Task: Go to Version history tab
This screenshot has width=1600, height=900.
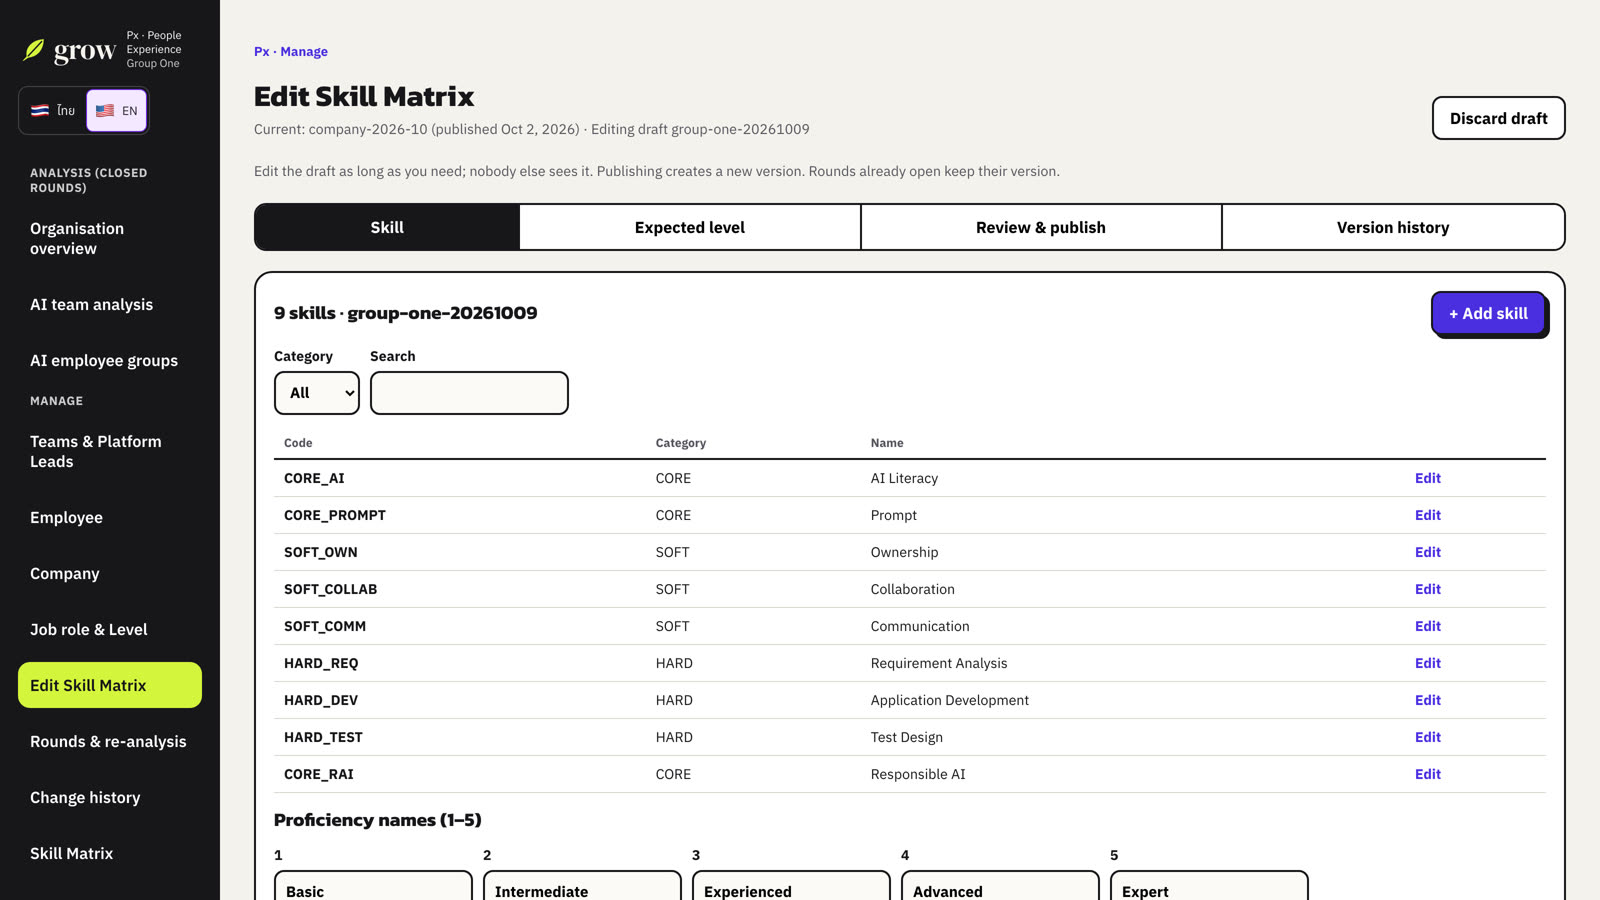Action: tap(1393, 227)
